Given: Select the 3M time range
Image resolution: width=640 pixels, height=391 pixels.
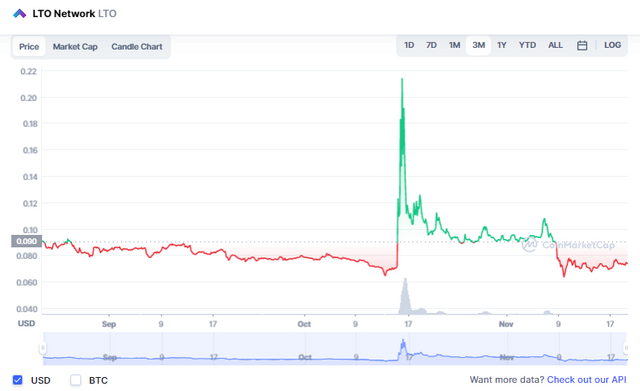Looking at the screenshot, I should tap(478, 45).
